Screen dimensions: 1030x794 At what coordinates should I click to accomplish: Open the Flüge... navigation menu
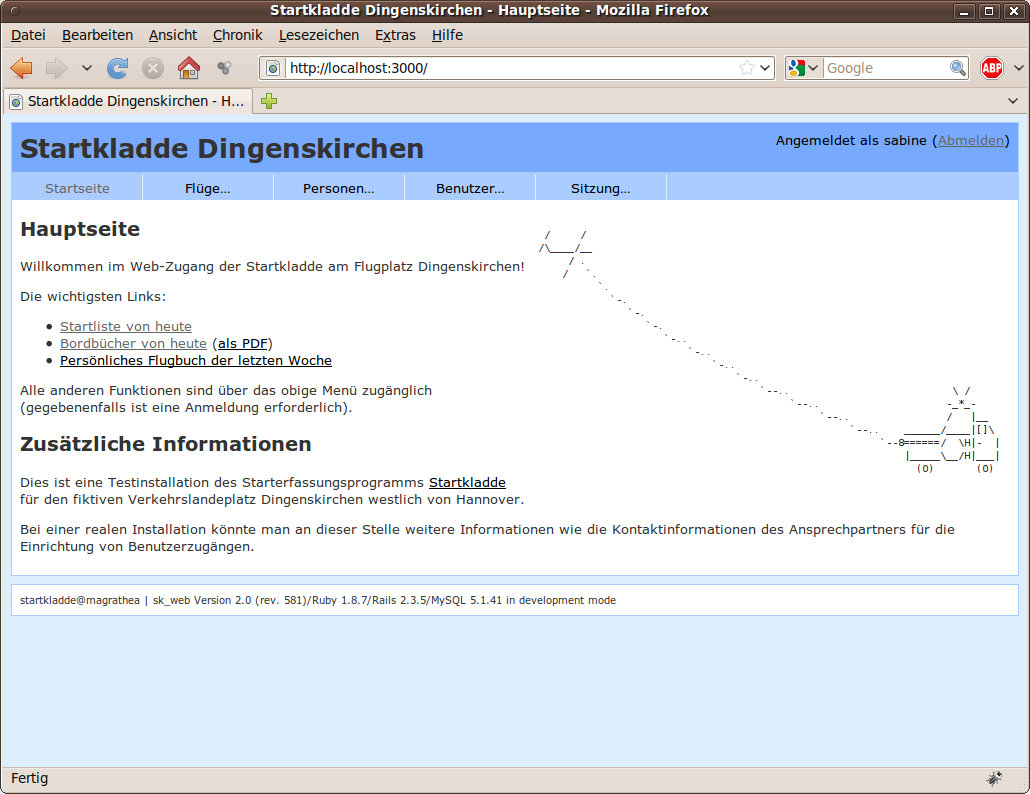point(208,188)
